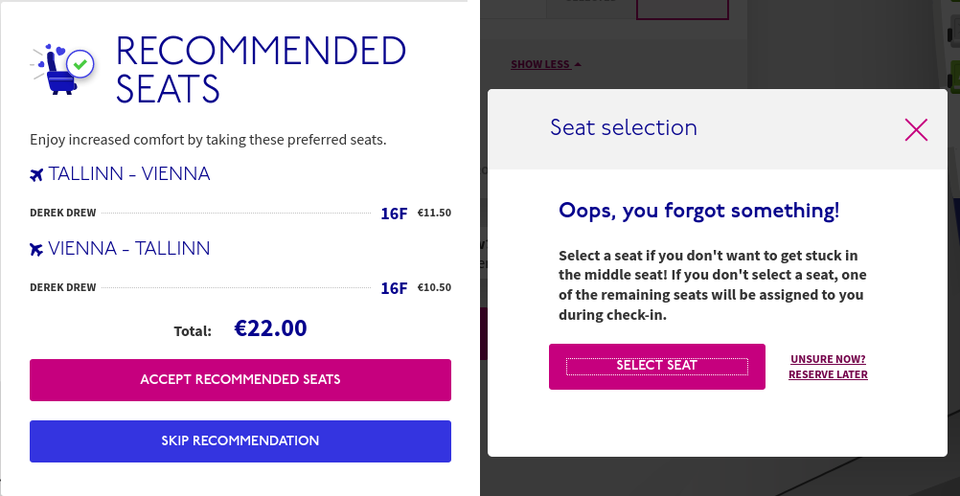Click the Tallinn - Vienna route heading
The height and width of the screenshot is (496, 960).
point(129,174)
